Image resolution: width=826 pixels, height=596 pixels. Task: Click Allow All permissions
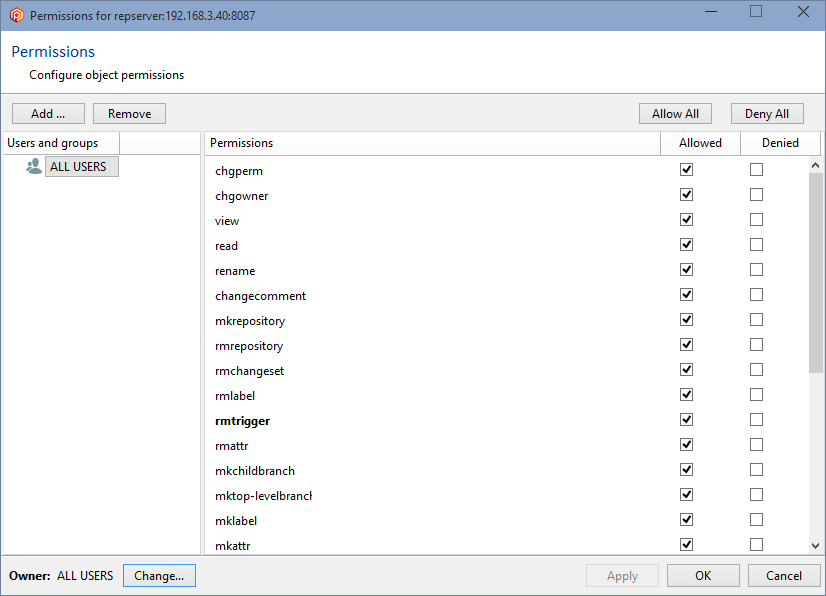tap(675, 114)
